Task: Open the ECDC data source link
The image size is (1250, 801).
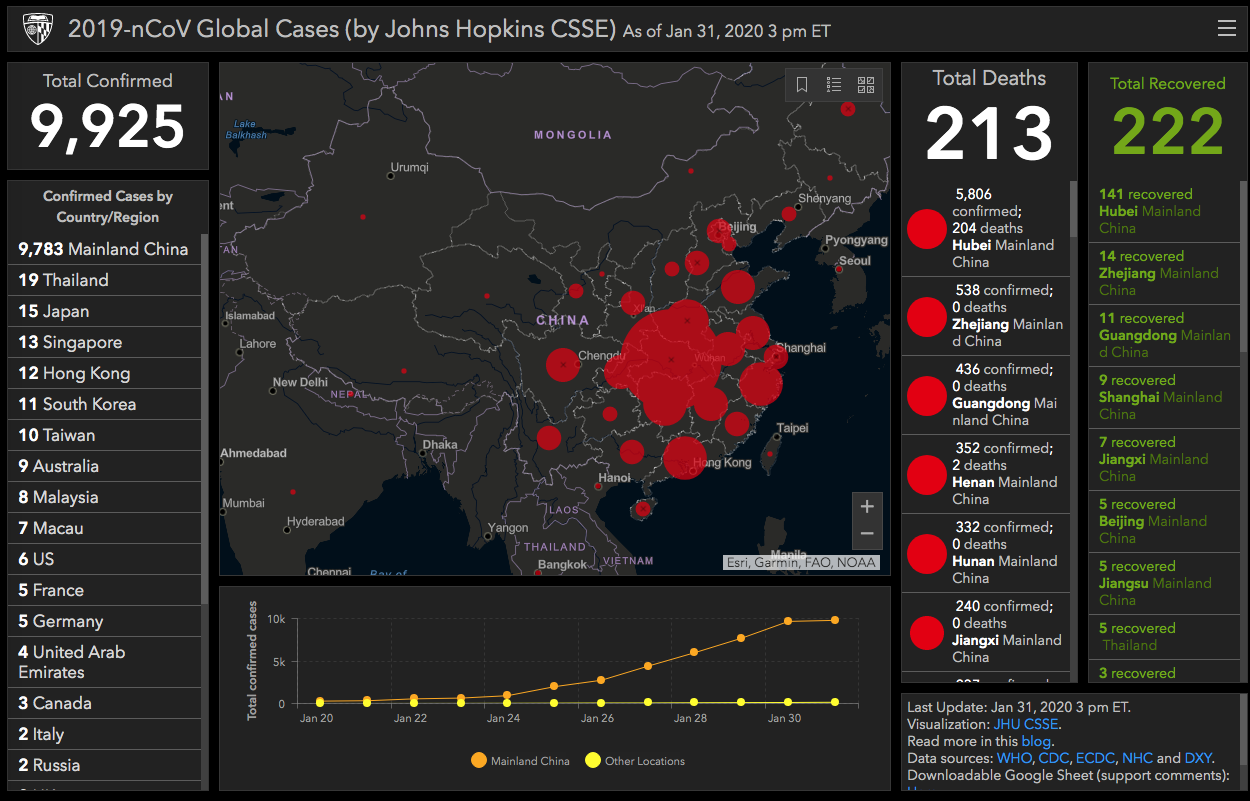Action: pyautogui.click(x=1095, y=758)
